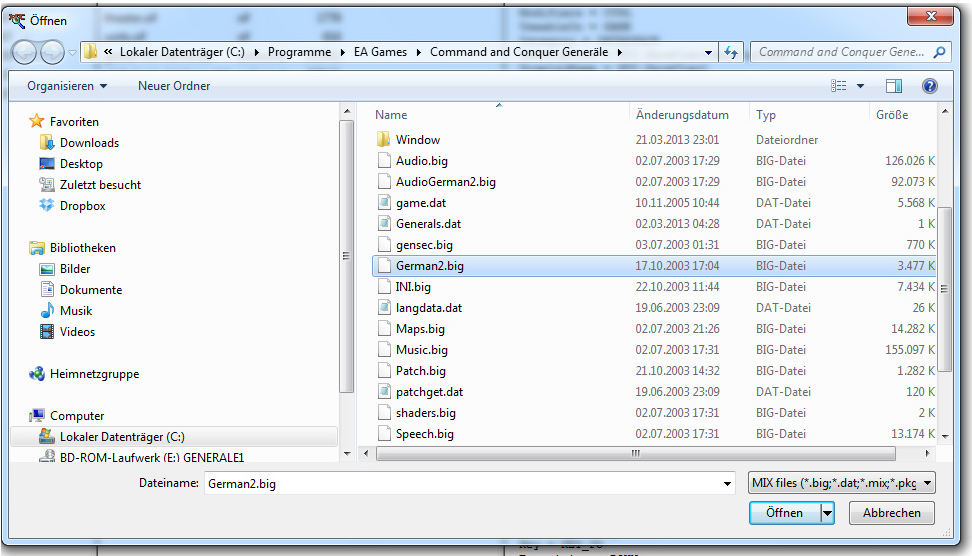Open the Öffnen split-button arrow

[x=828, y=513]
